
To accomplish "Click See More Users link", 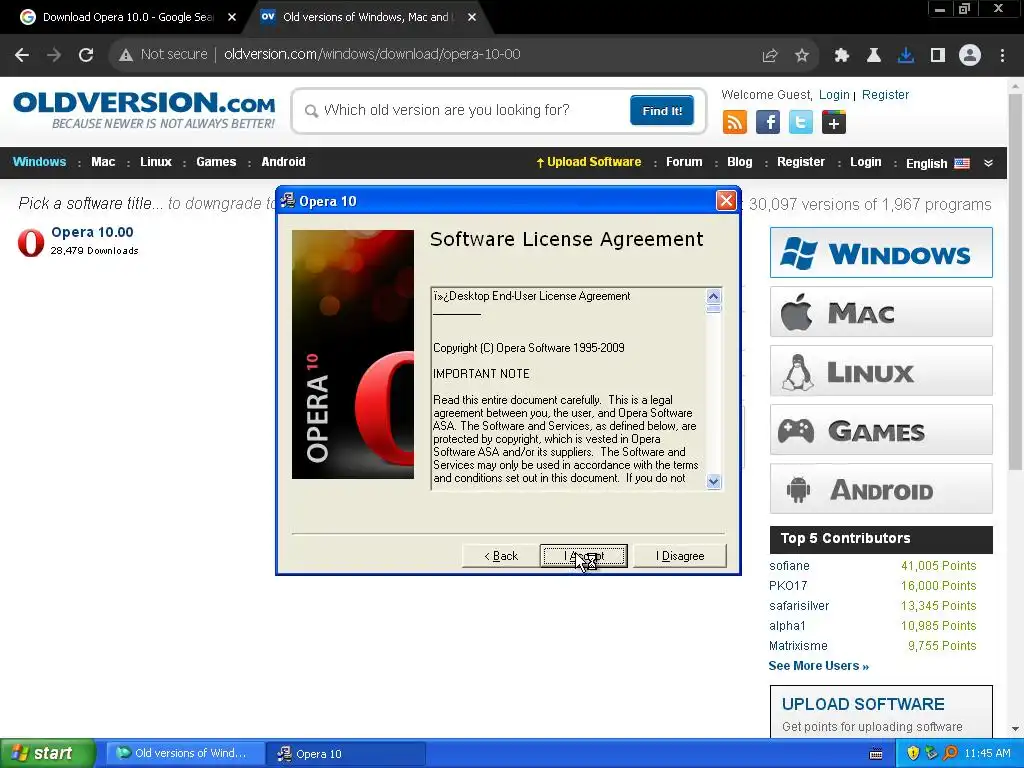I will (818, 665).
